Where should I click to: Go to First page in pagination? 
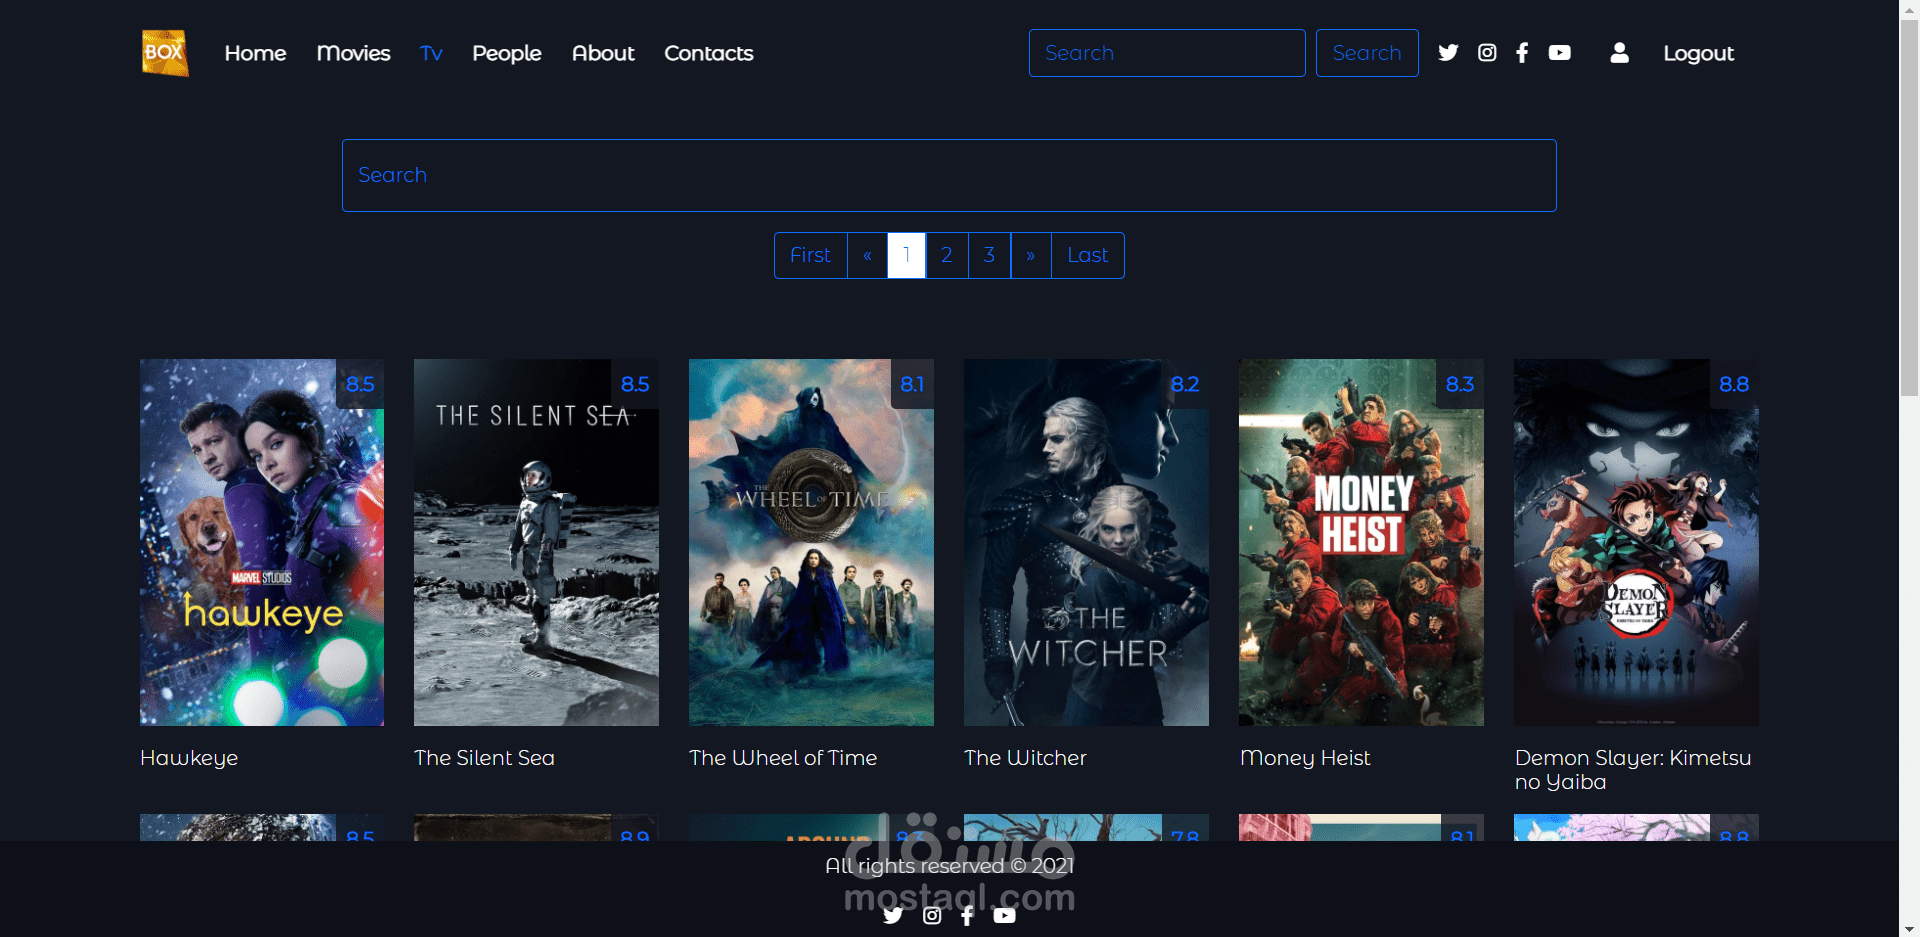(811, 255)
